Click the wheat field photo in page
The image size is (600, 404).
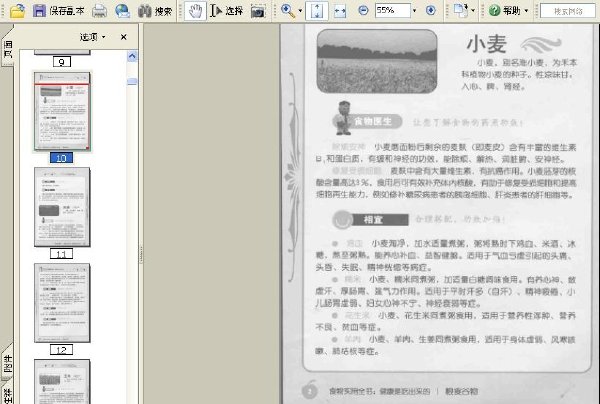pos(377,61)
